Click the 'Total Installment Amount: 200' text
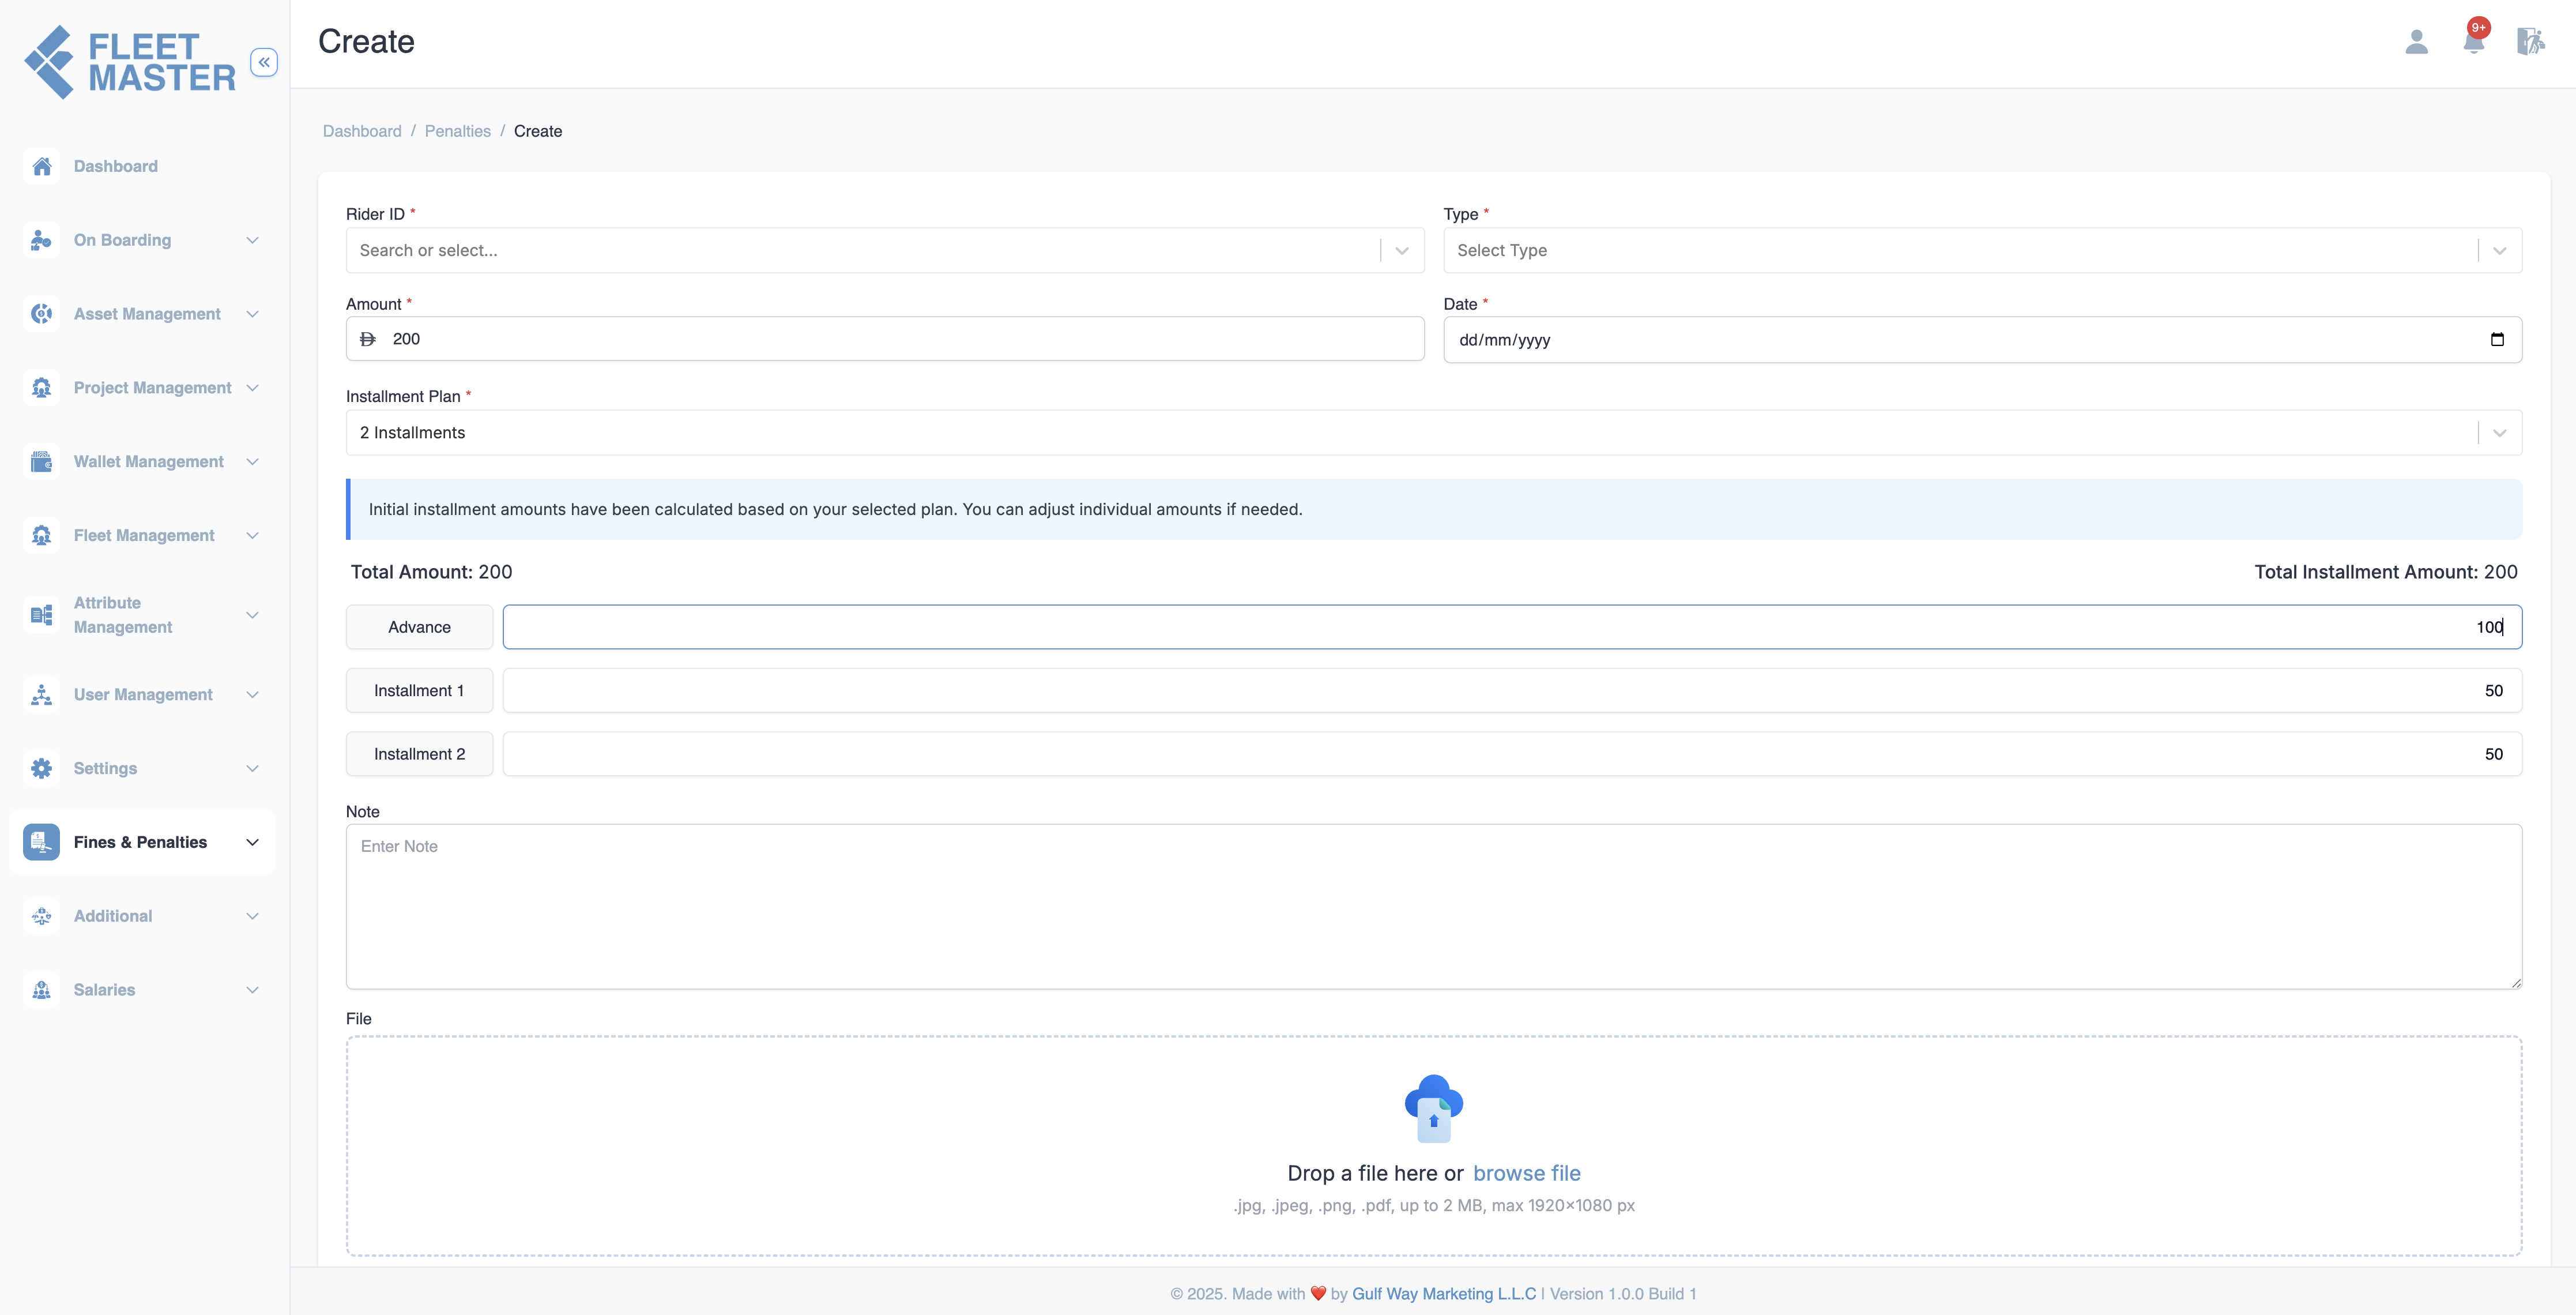 (x=2386, y=572)
